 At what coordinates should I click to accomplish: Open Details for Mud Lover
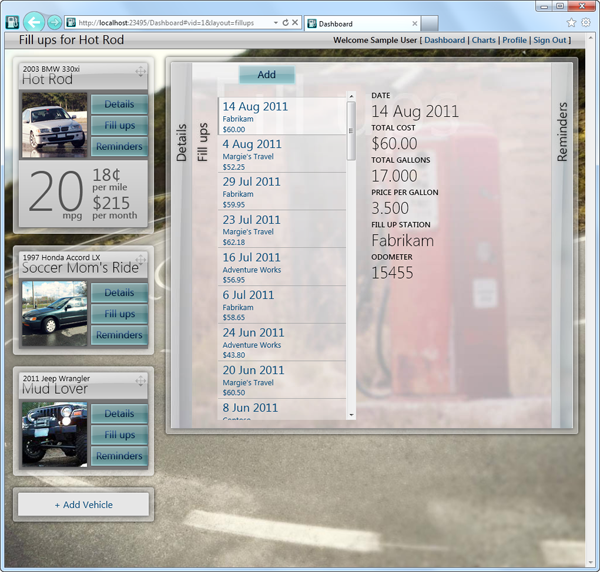point(119,414)
